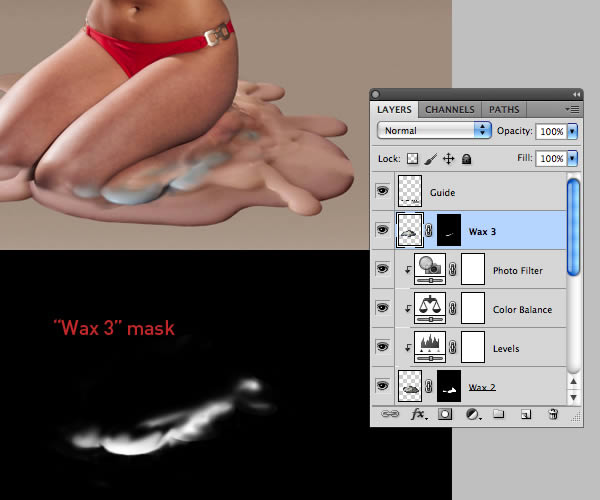600x500 pixels.
Task: Click the panel resize grip corner
Action: tap(576, 417)
